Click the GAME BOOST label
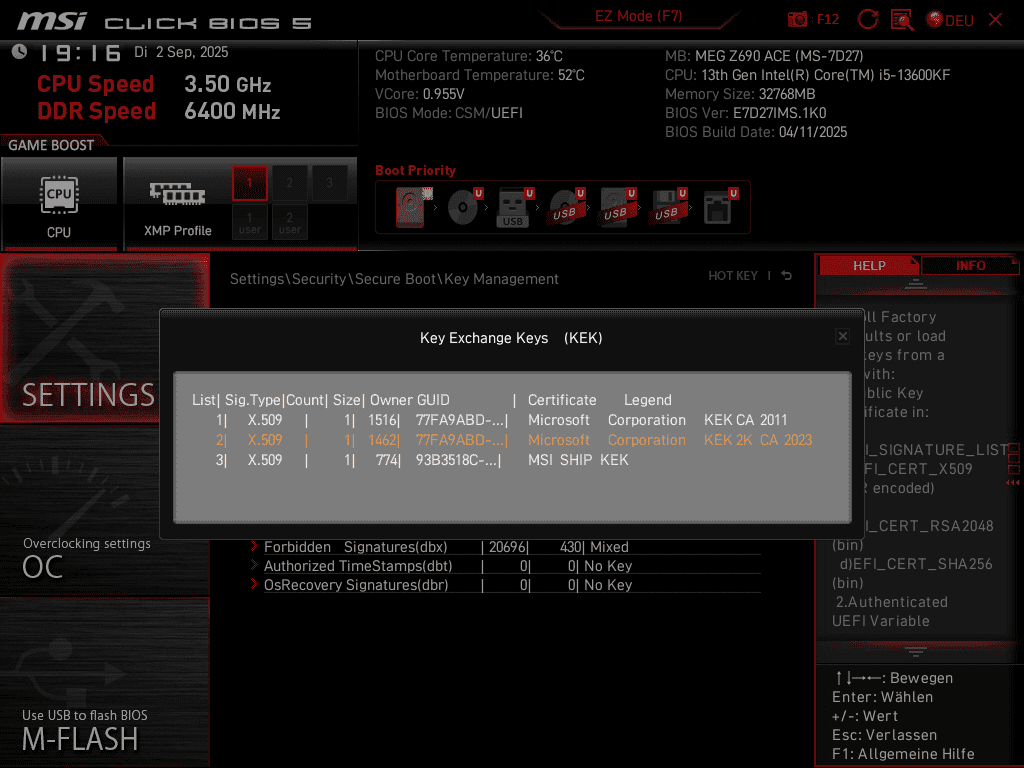The image size is (1024, 768). tap(51, 145)
